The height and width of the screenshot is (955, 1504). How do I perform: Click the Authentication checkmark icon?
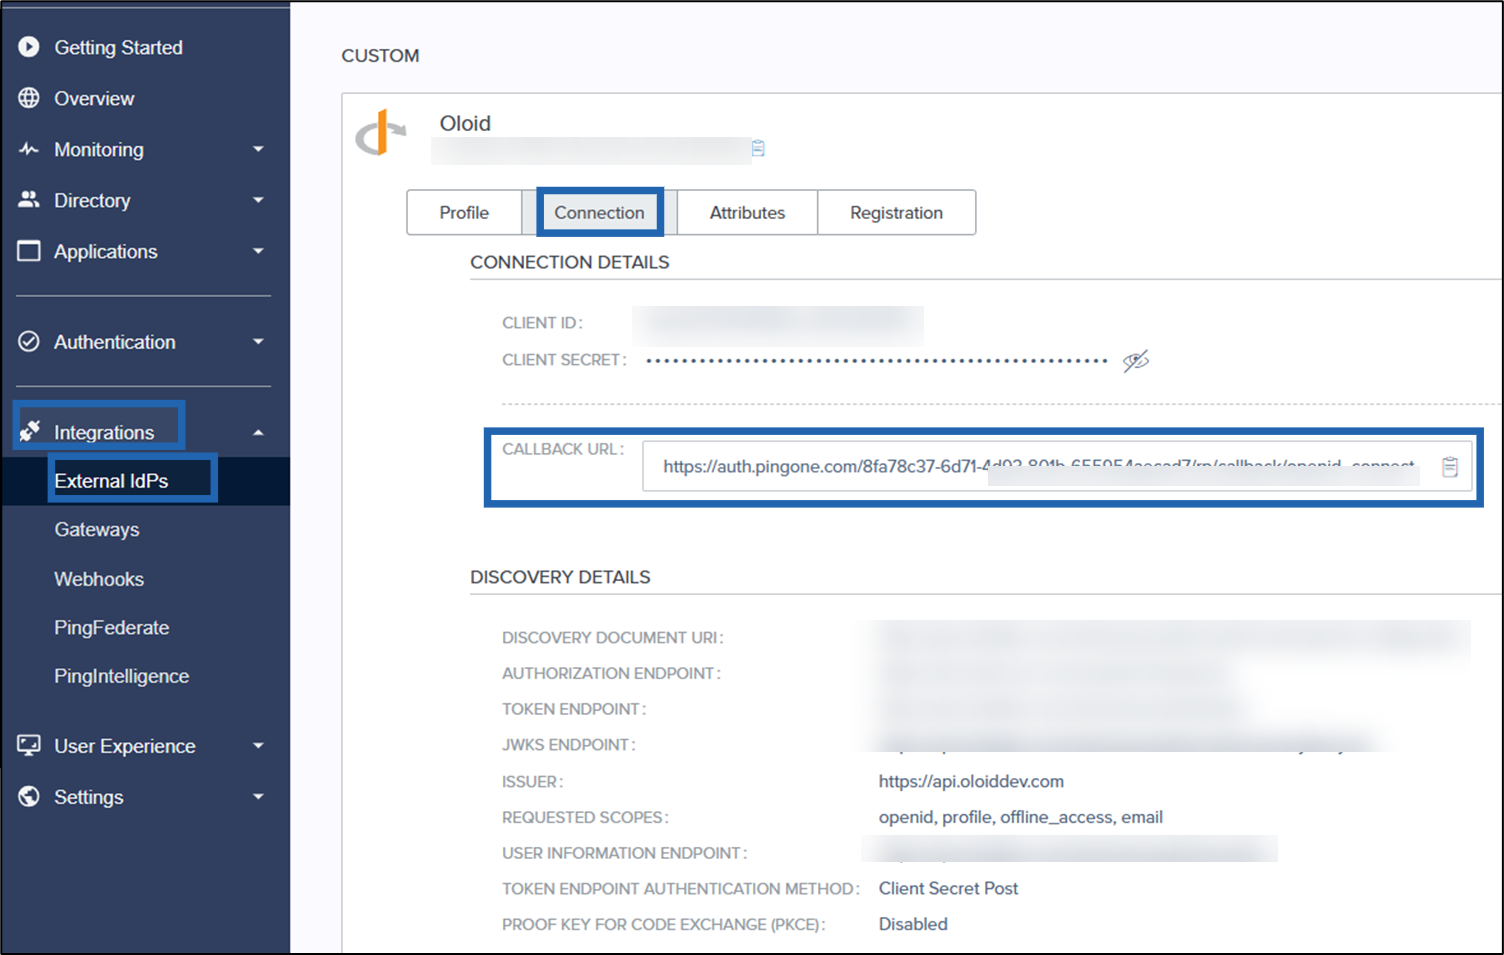[29, 341]
